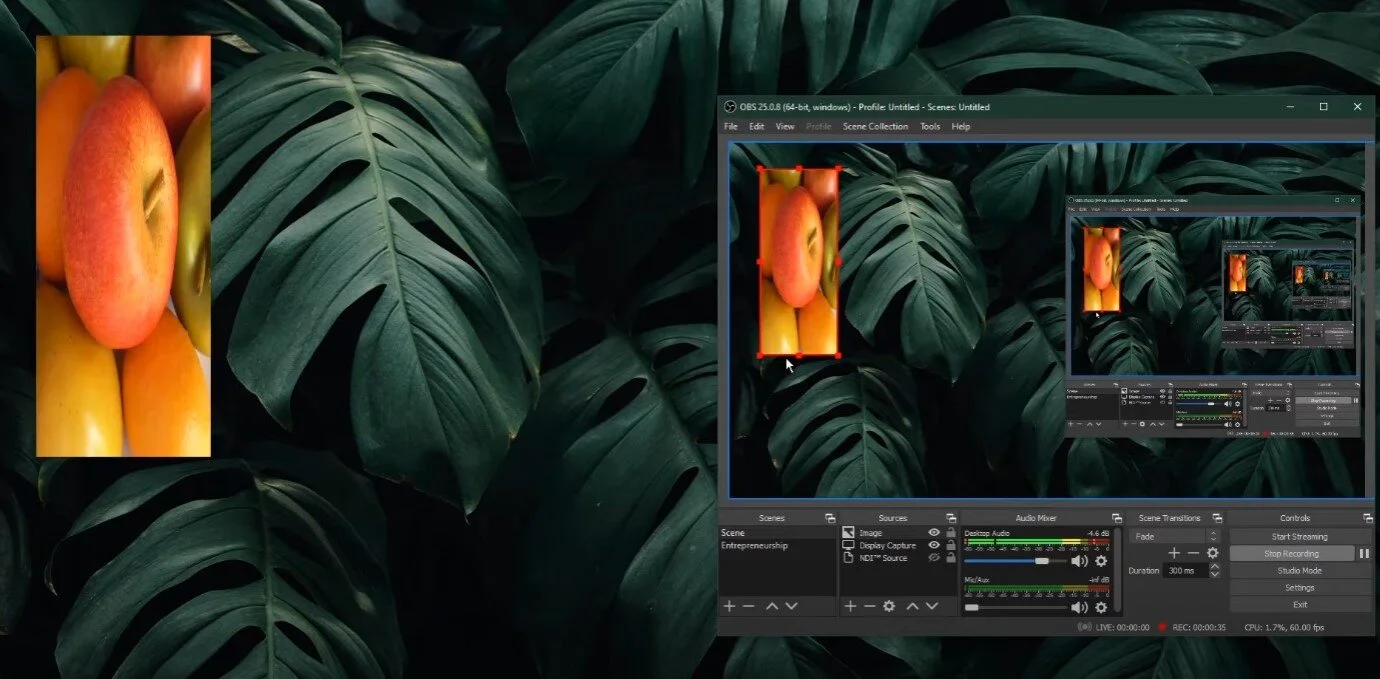The width and height of the screenshot is (1380, 679).
Task: Undock the Scenes panel
Action: pos(829,518)
